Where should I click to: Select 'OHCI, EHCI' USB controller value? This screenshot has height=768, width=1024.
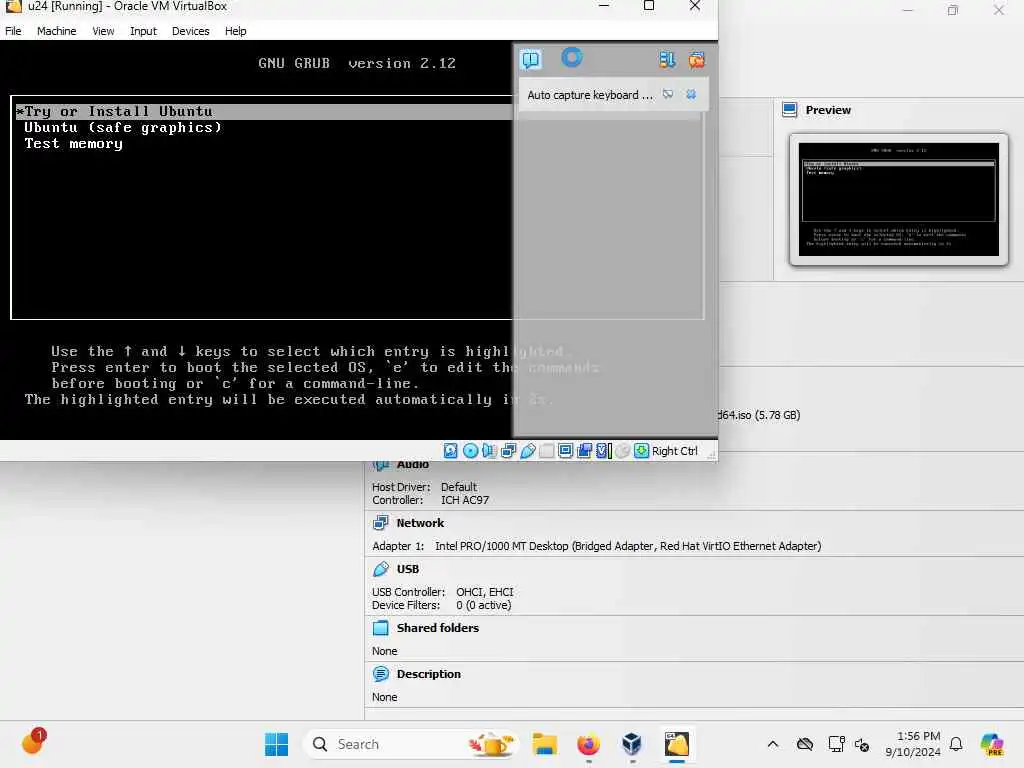485,592
